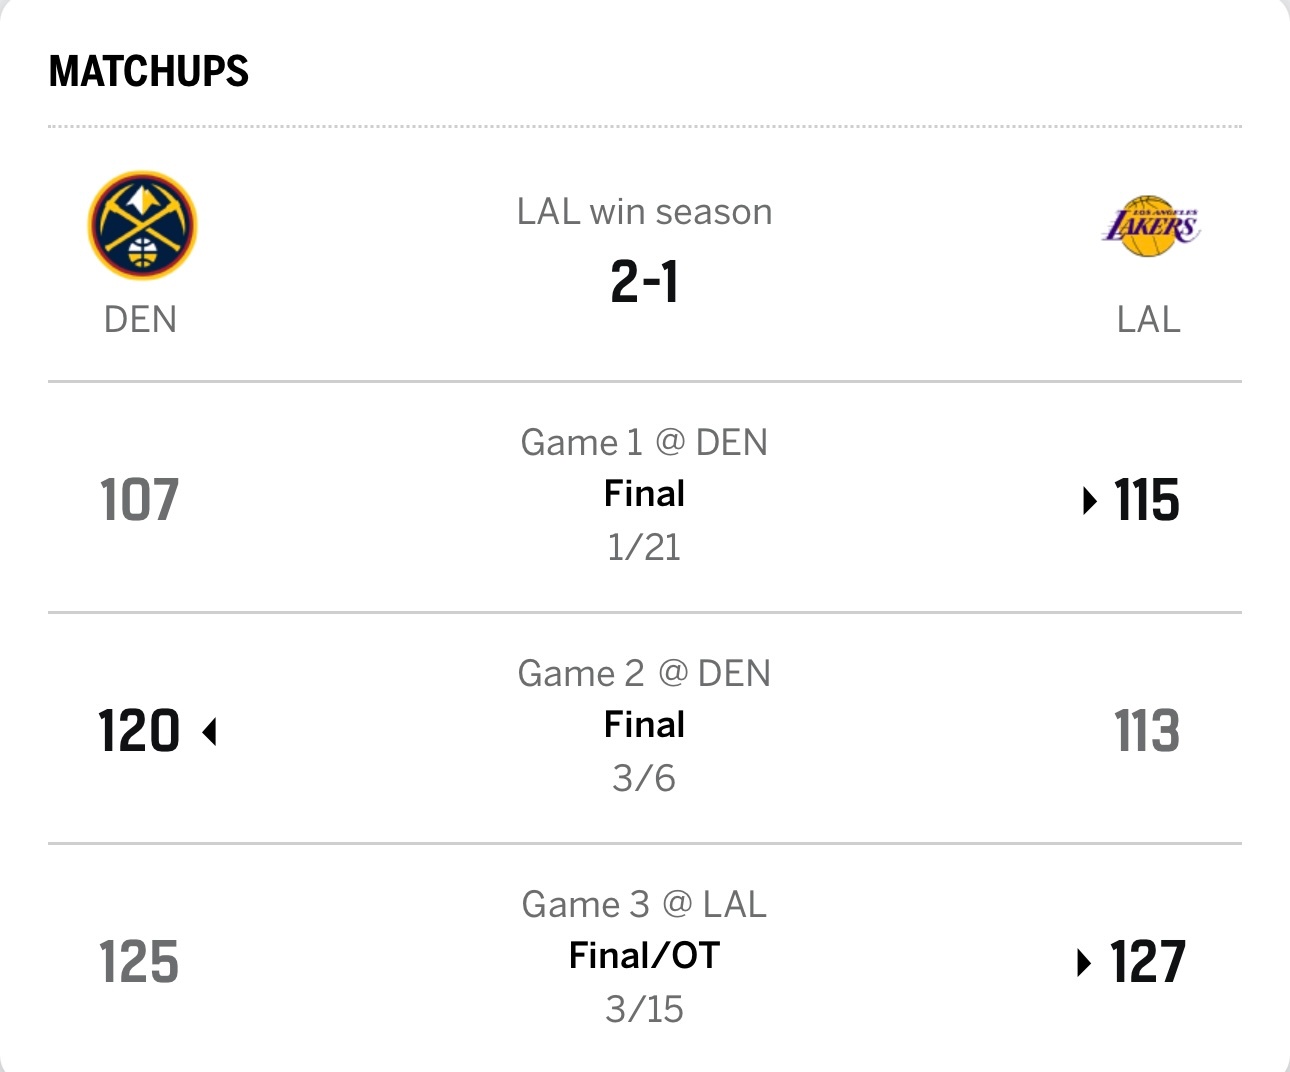Click the winner arrow beside 127
1290x1072 pixels.
pos(1083,963)
